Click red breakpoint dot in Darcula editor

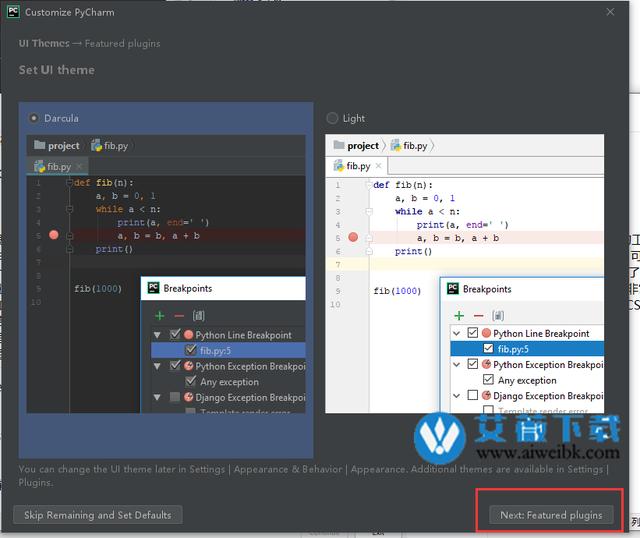tap(54, 235)
